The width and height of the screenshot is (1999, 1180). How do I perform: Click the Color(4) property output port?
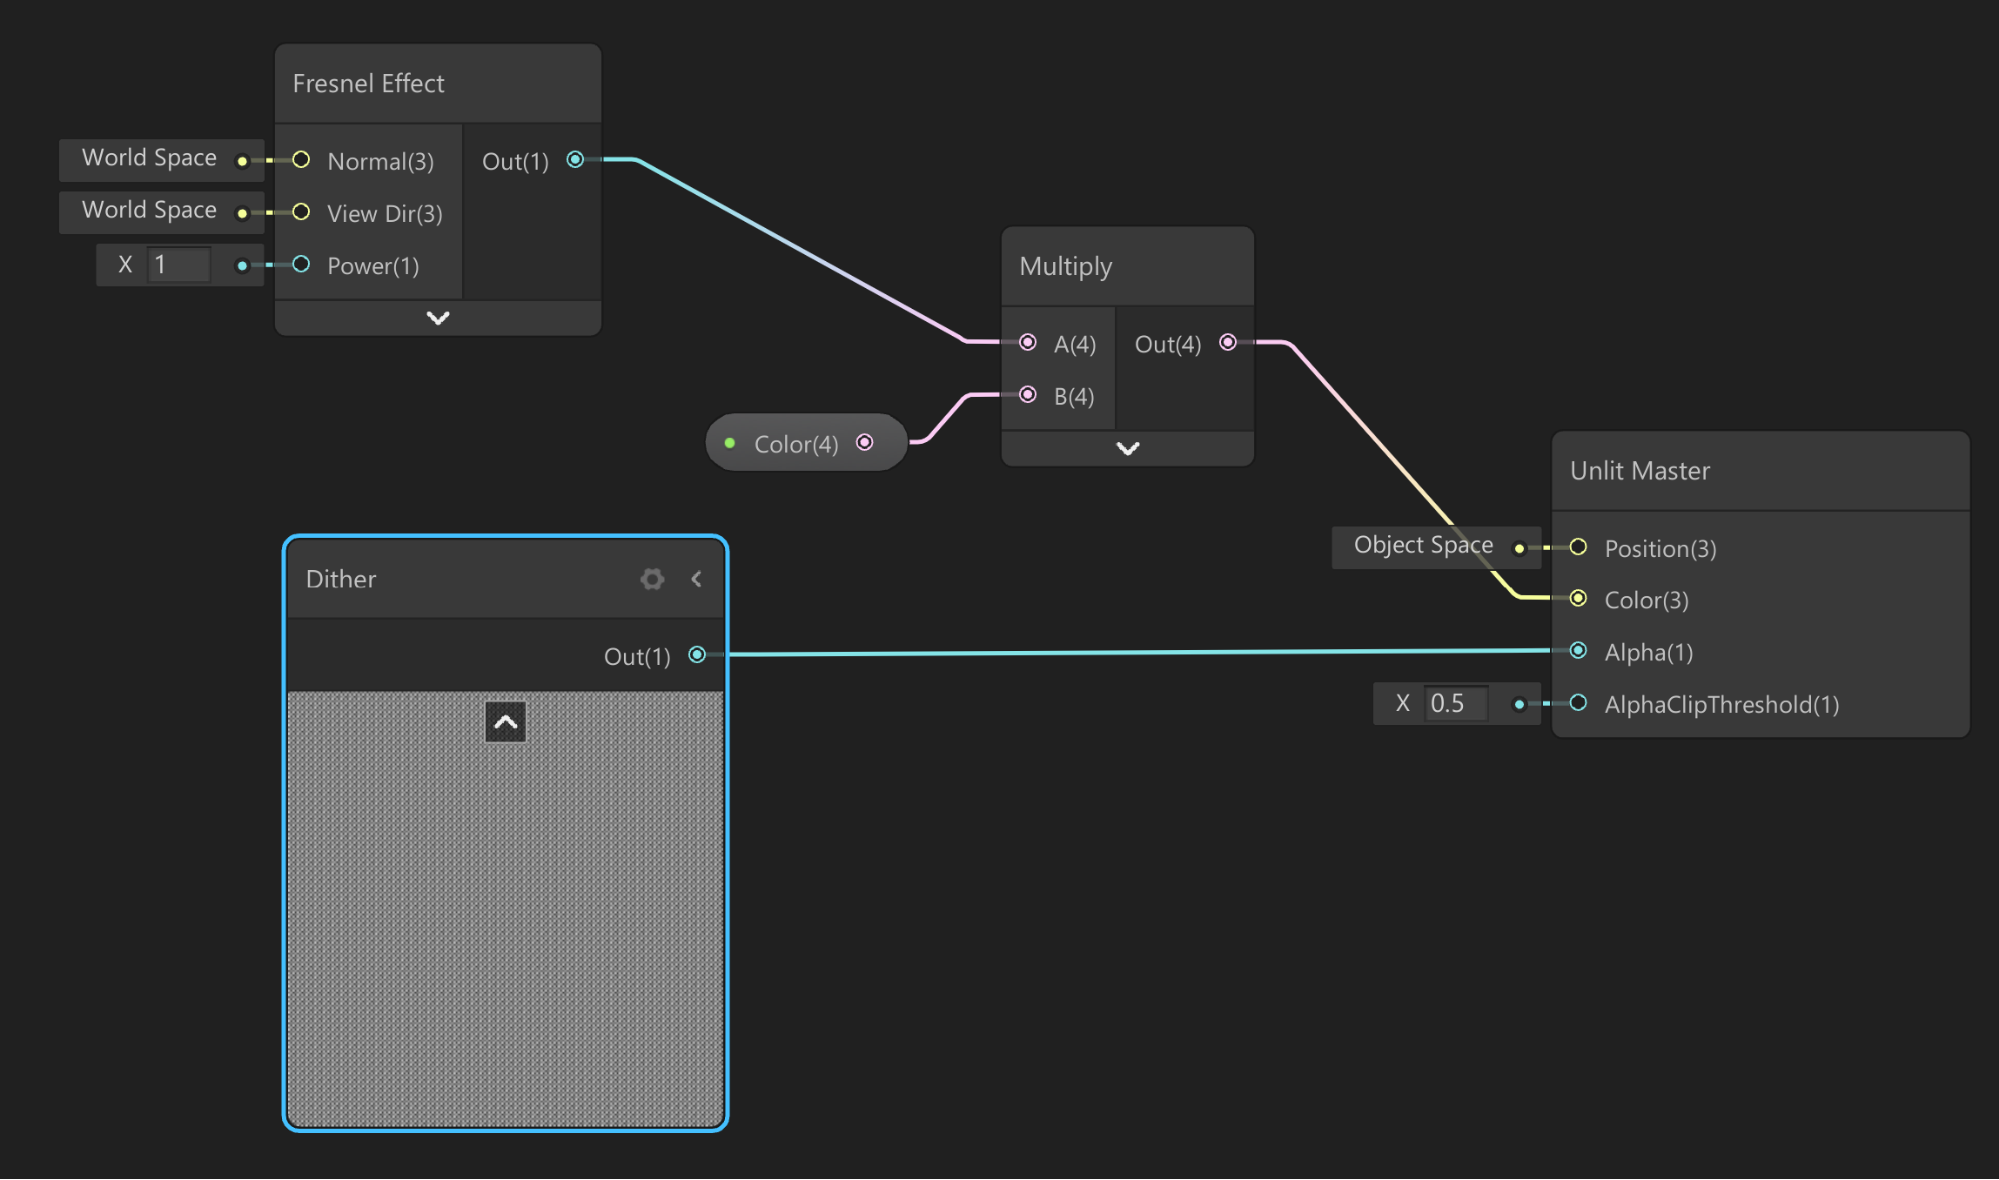pyautogui.click(x=865, y=443)
